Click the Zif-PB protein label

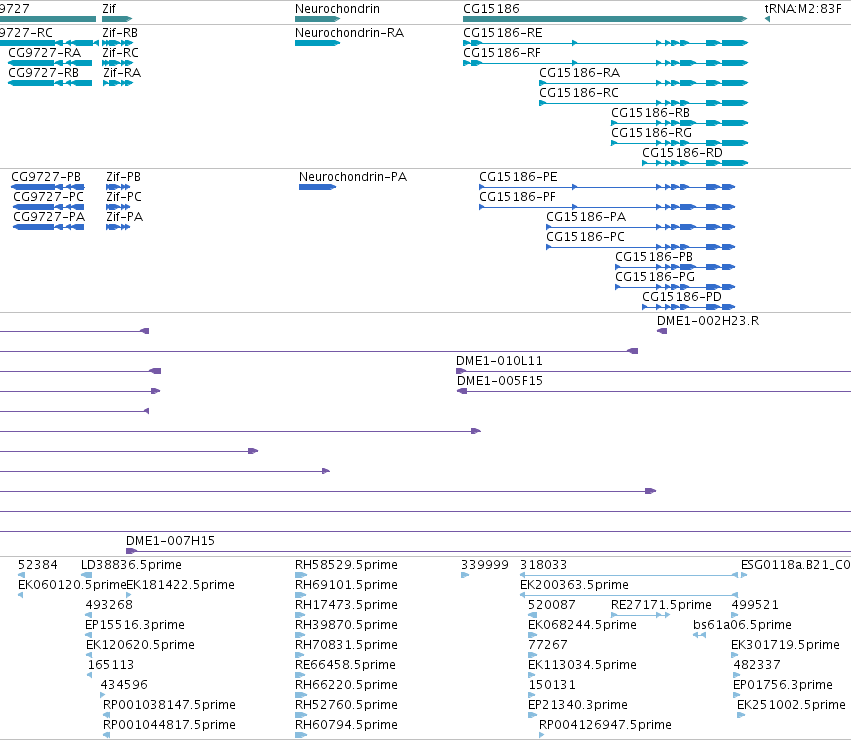tap(123, 177)
